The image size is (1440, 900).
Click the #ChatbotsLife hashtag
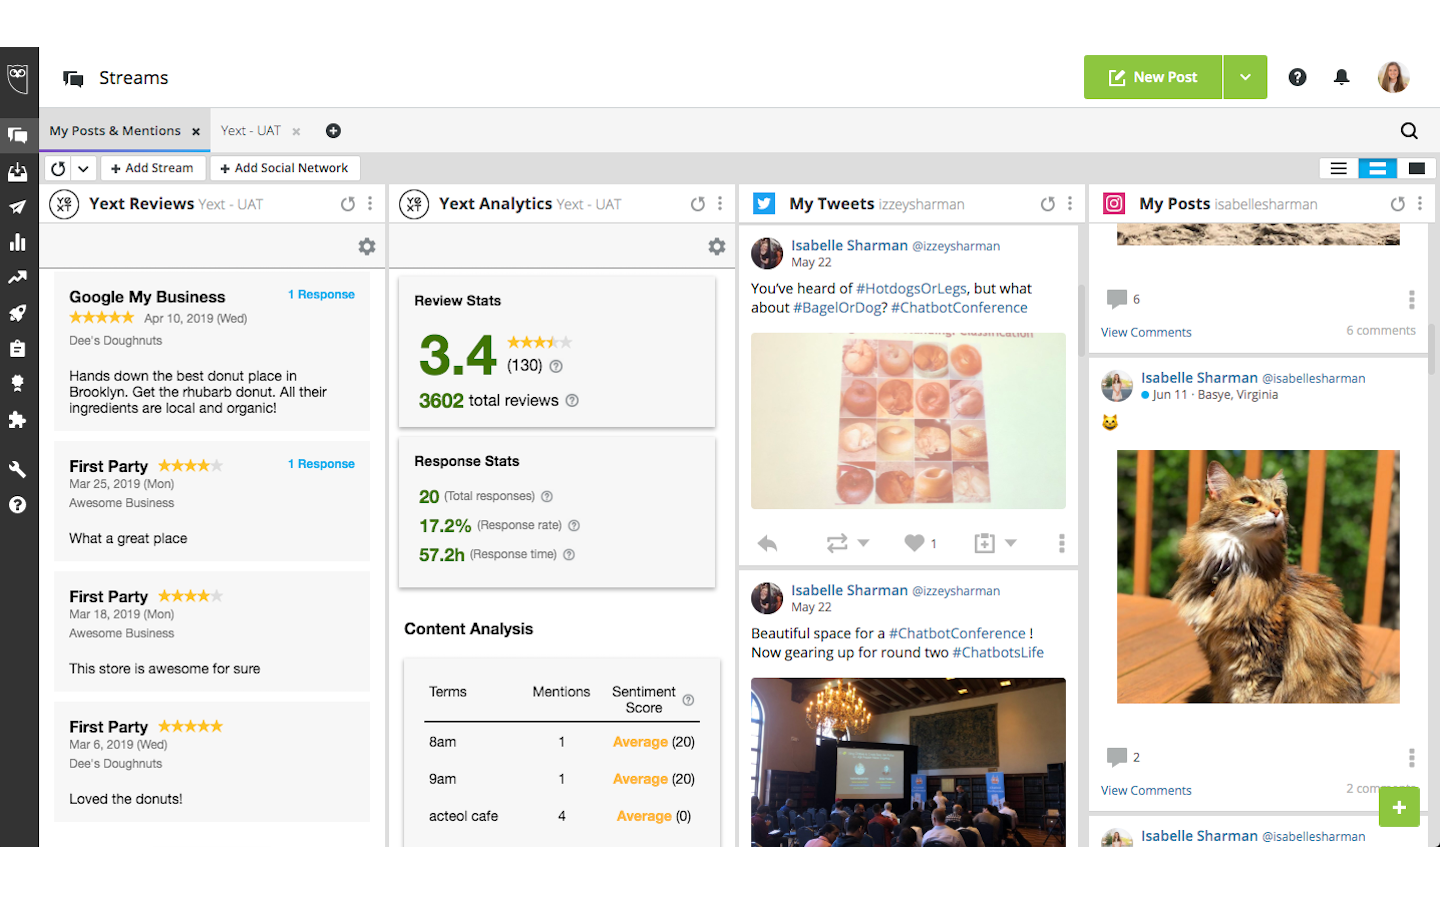(x=998, y=652)
